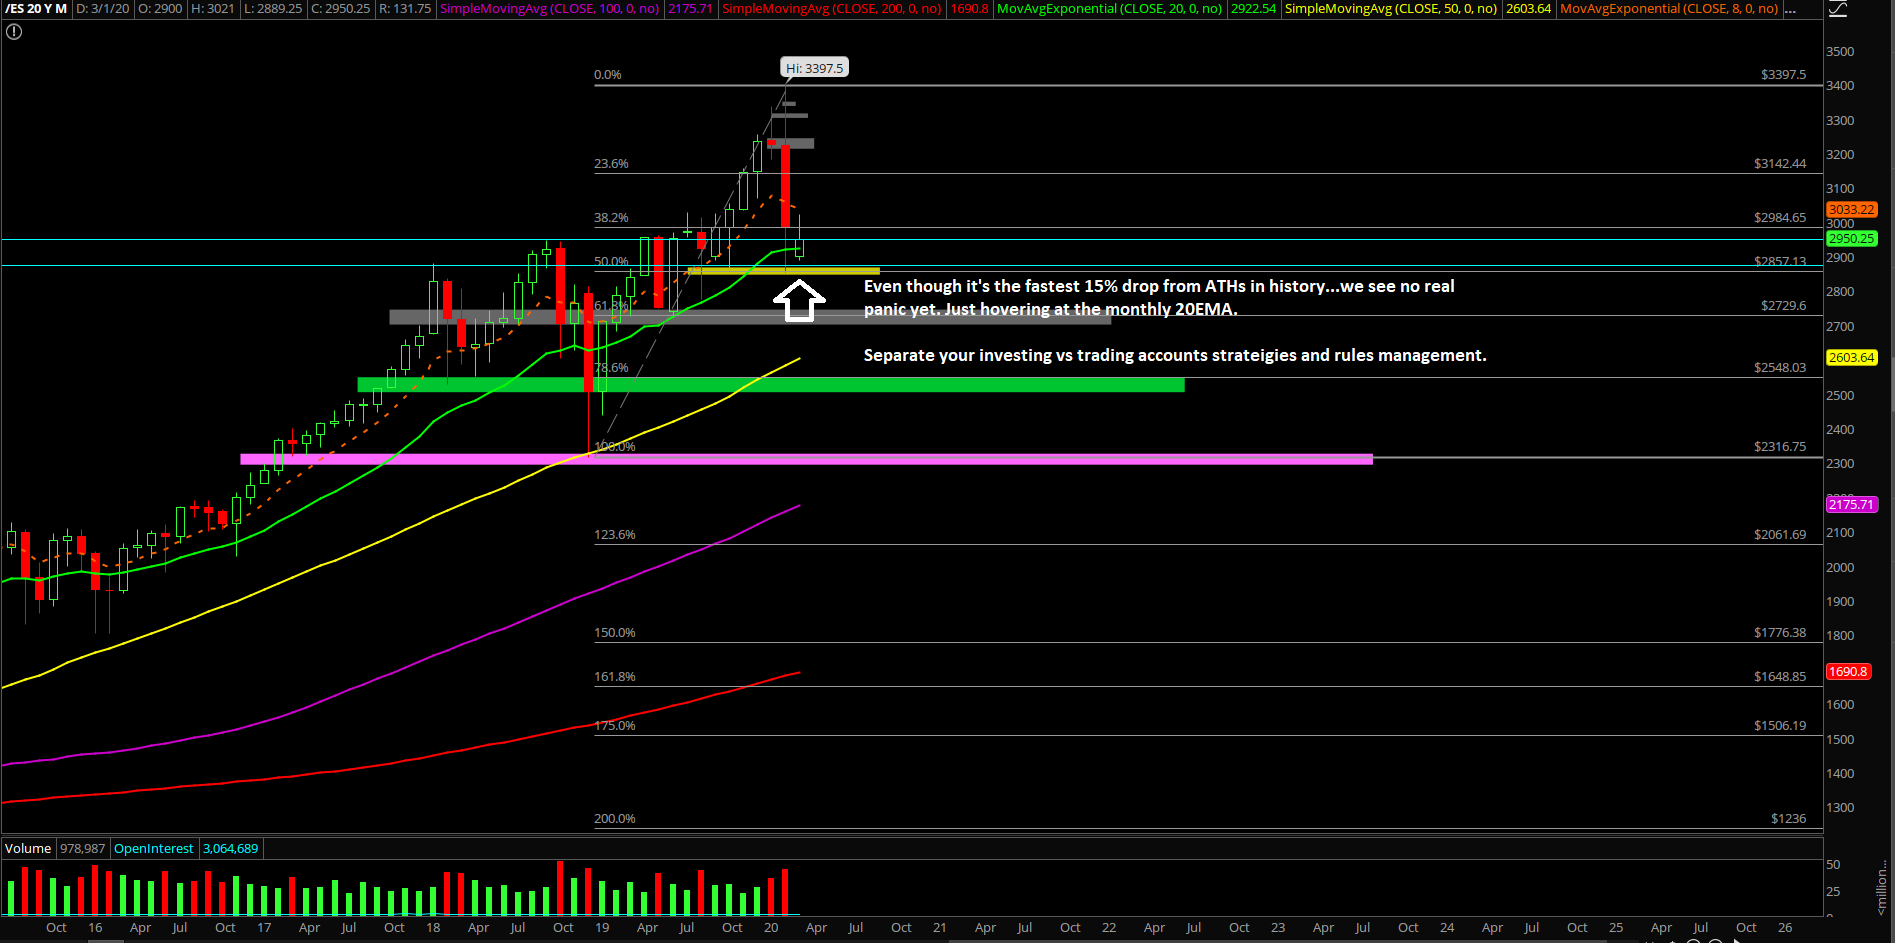The height and width of the screenshot is (943, 1895).
Task: Click the 1690.8 value in the header
Action: tap(969, 9)
